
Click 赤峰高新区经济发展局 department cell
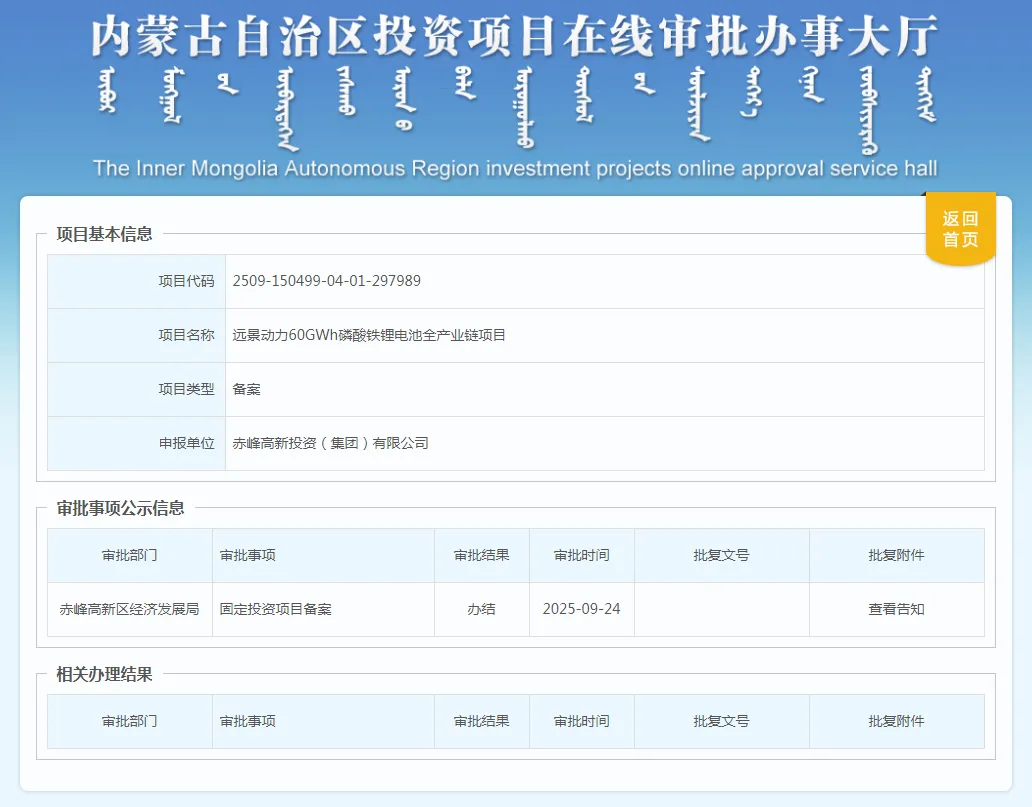point(130,610)
